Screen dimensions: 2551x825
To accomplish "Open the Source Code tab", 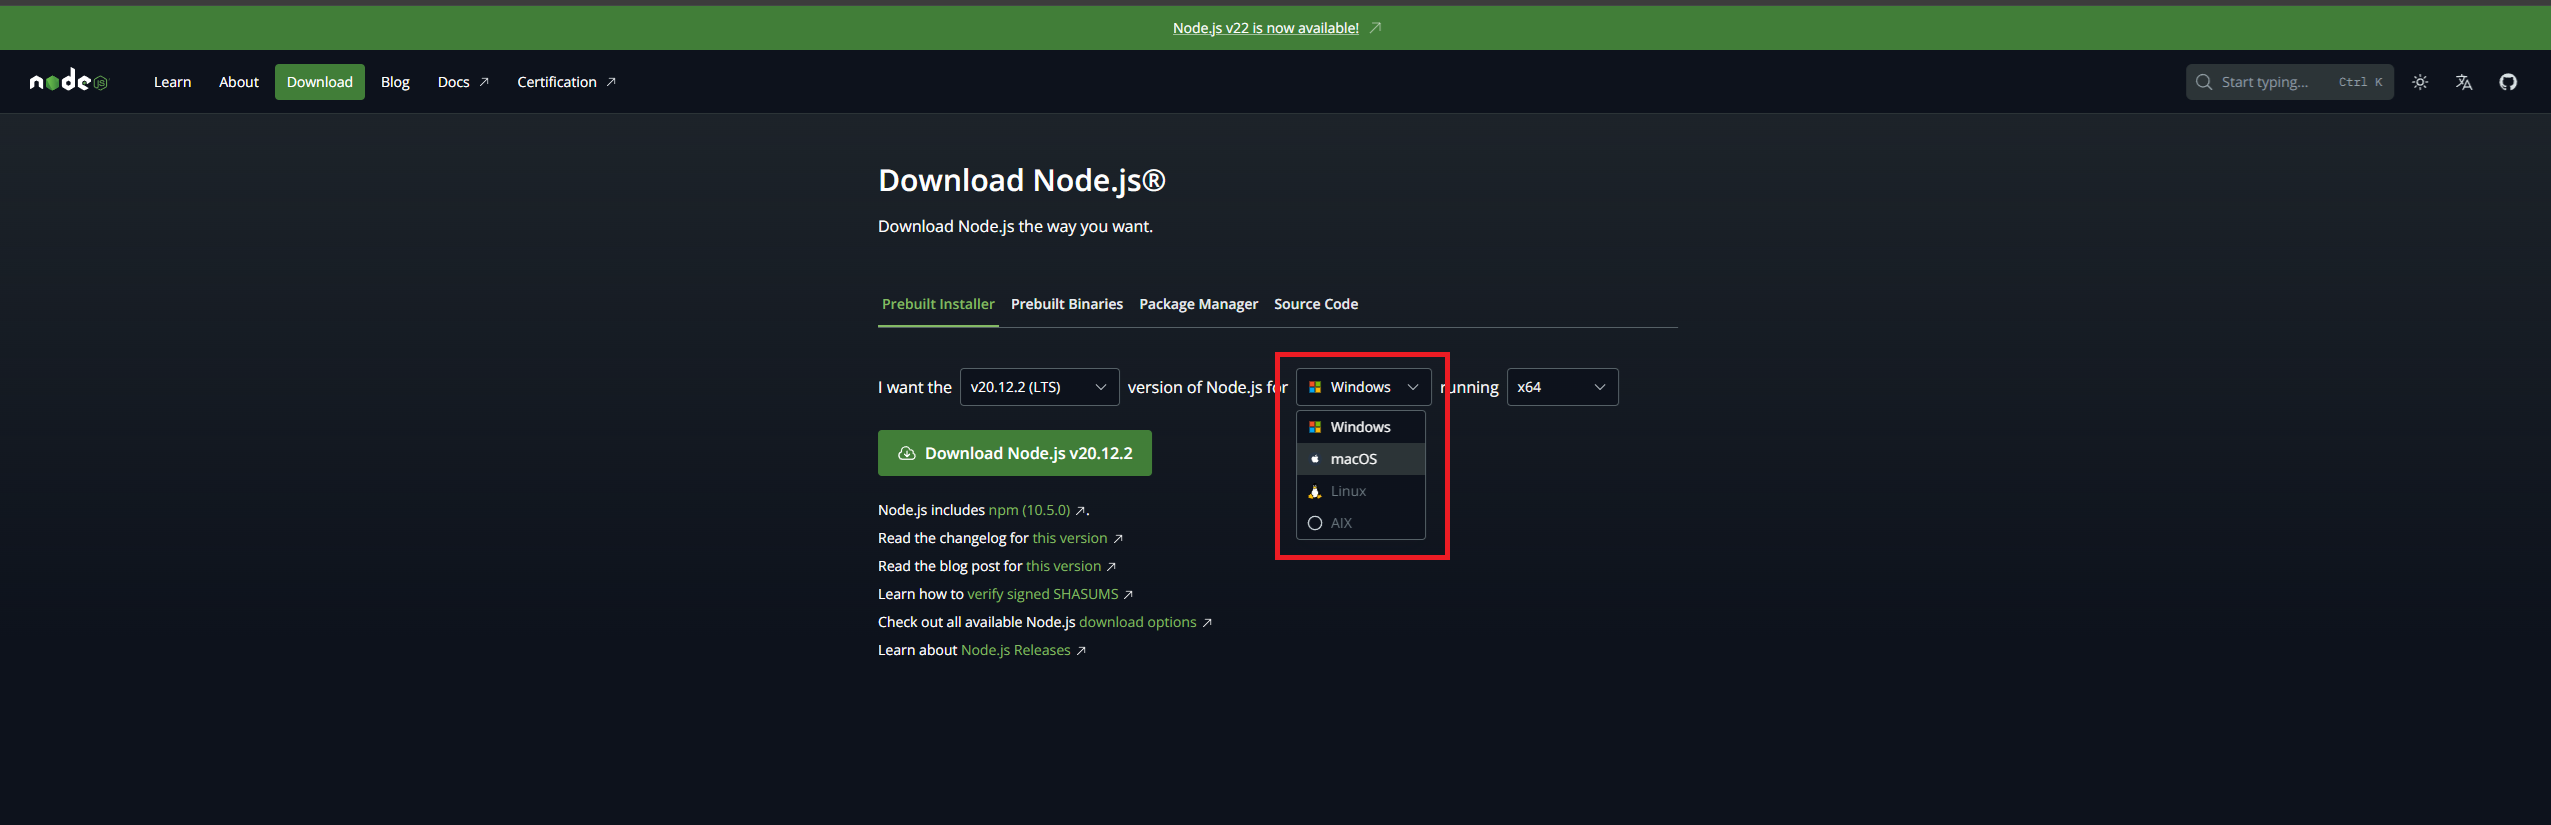I will (x=1315, y=304).
